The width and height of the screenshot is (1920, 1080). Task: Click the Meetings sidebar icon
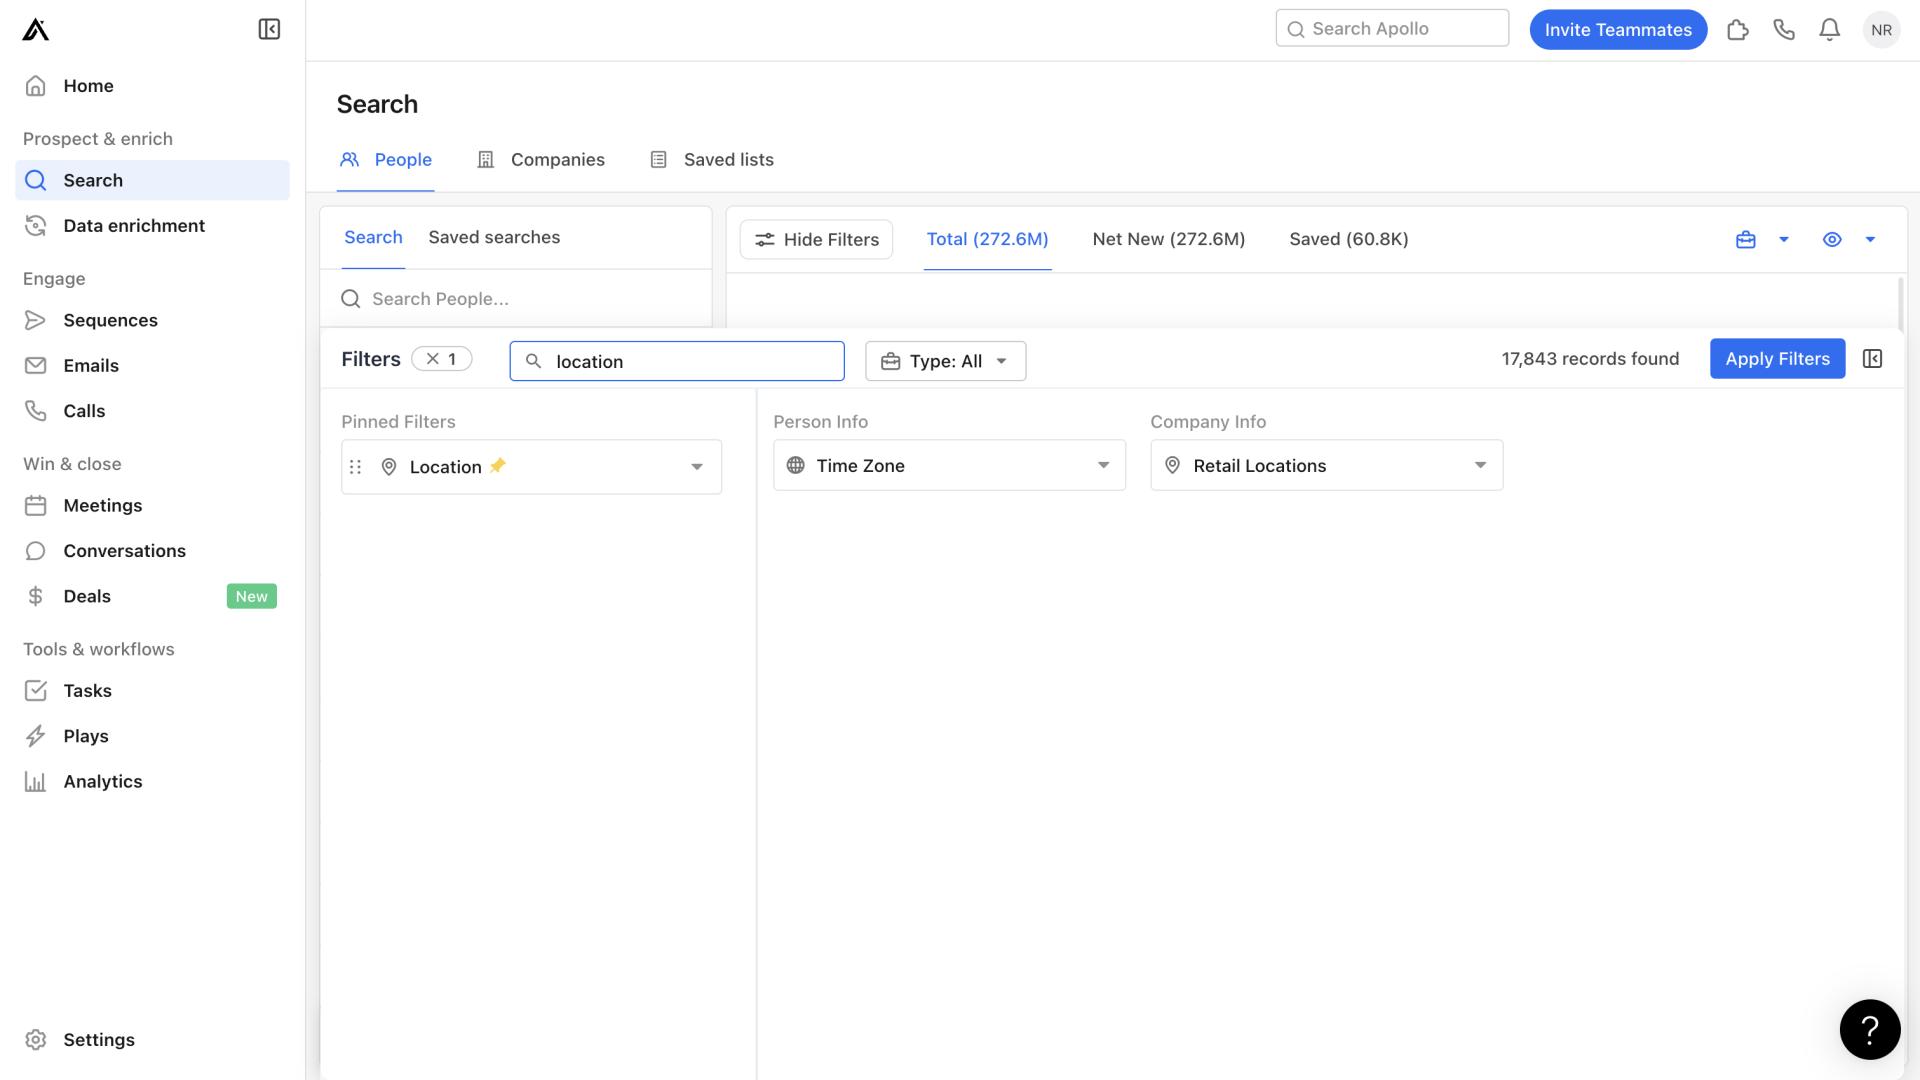pyautogui.click(x=36, y=506)
